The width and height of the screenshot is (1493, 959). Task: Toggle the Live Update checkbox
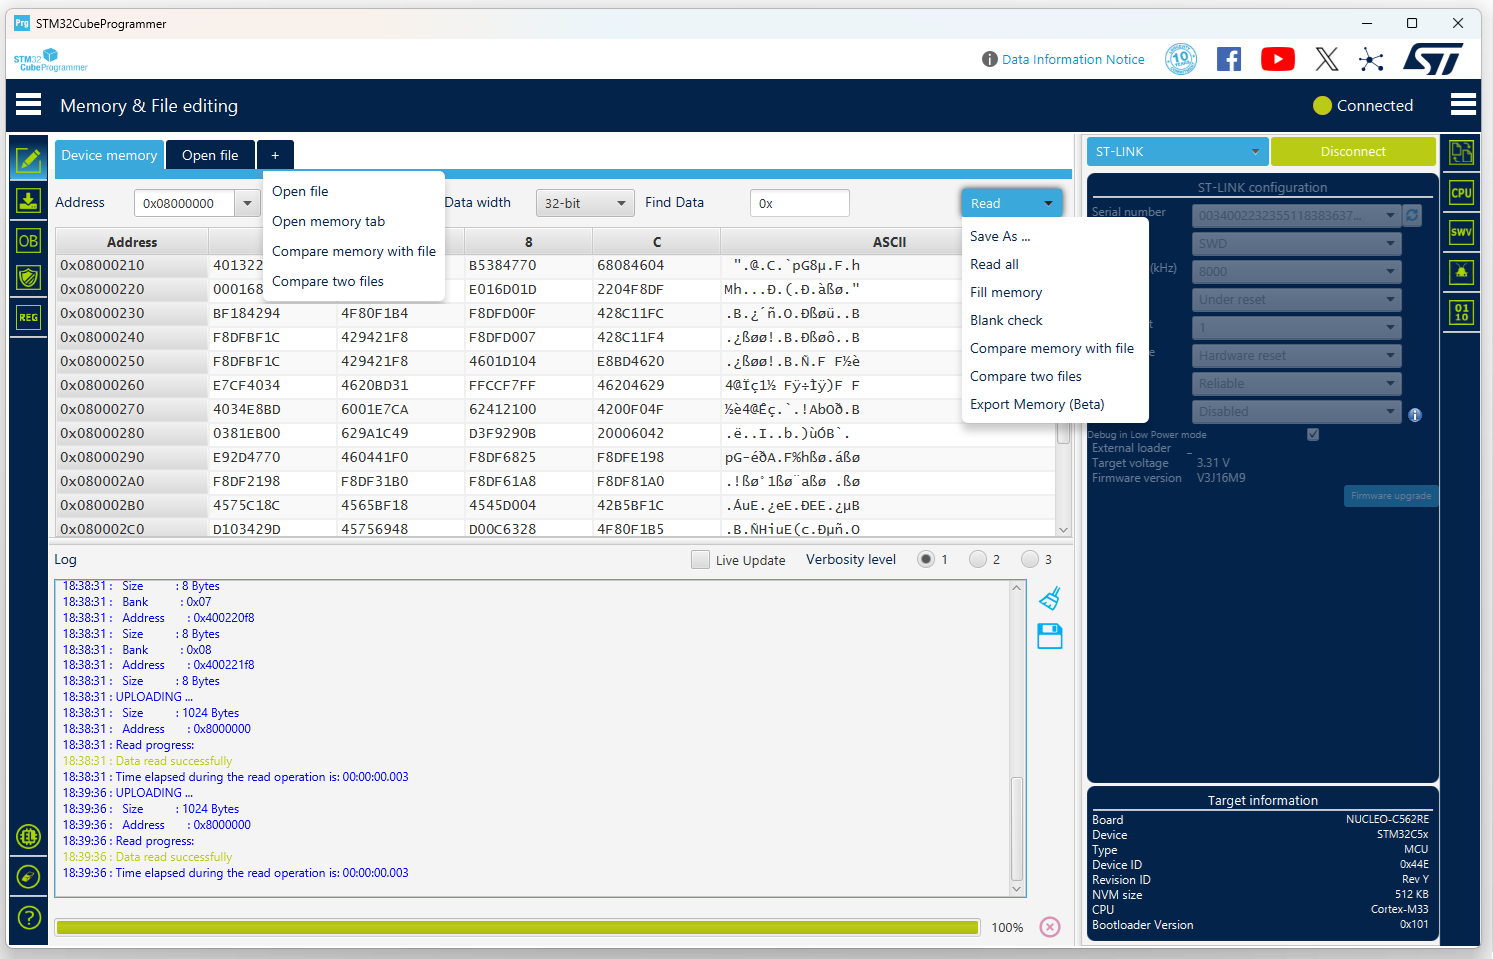[x=700, y=560]
